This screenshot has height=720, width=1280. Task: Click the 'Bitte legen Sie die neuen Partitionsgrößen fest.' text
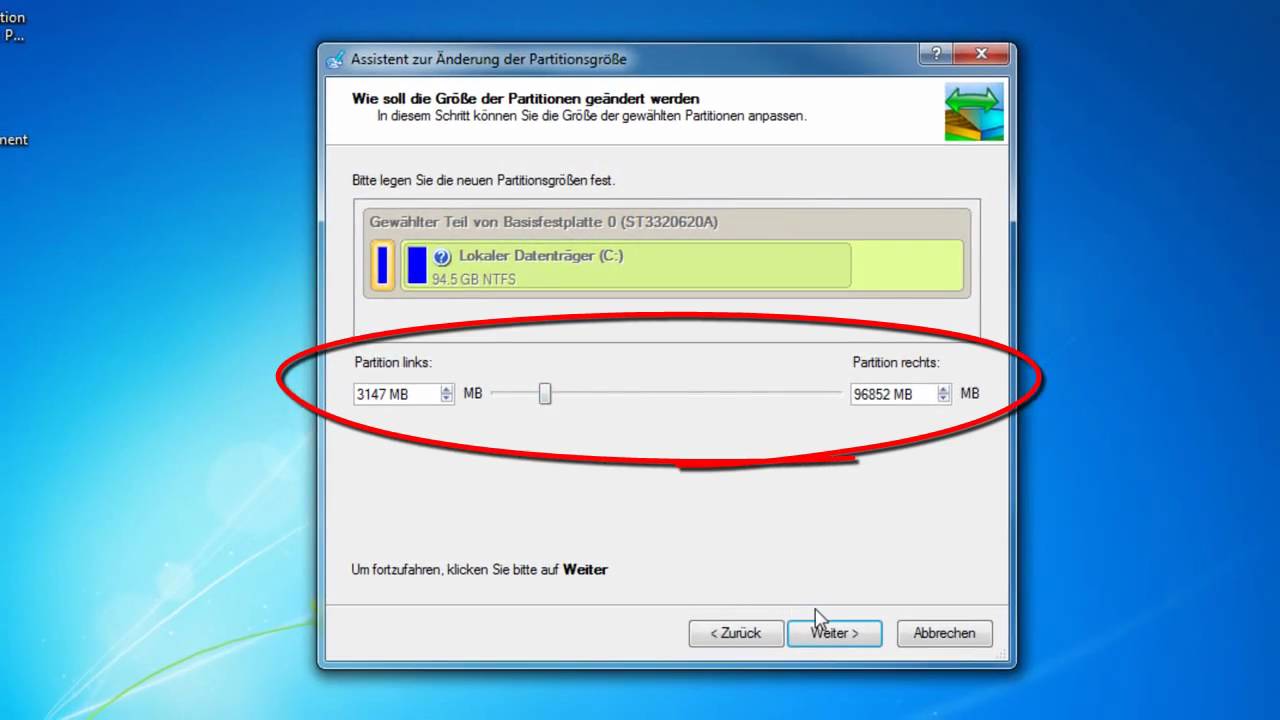coord(483,182)
